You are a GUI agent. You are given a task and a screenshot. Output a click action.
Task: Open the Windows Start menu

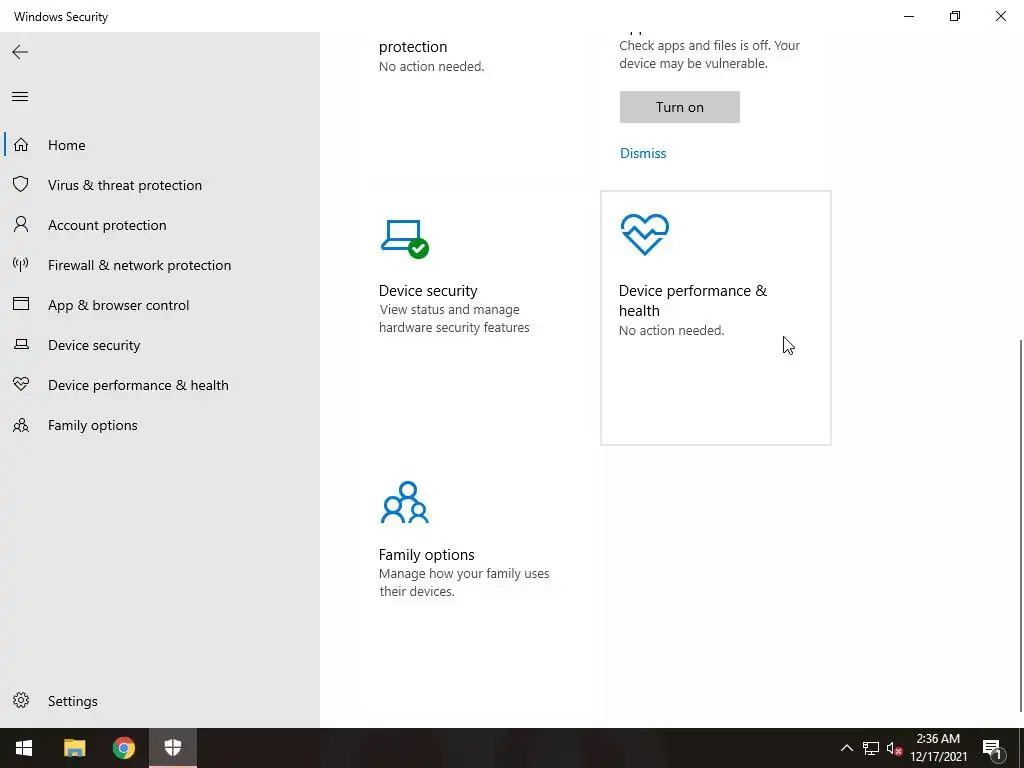[24, 748]
